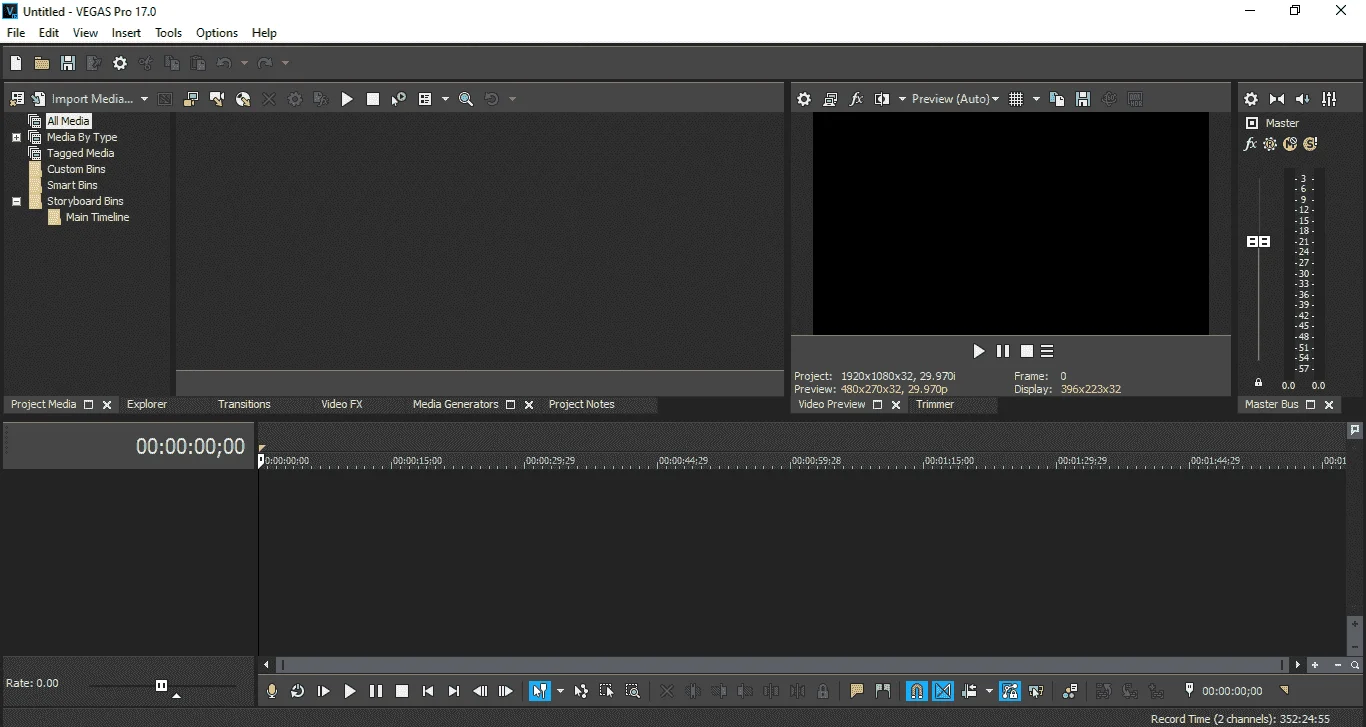This screenshot has width=1366, height=727.
Task: Toggle the Master Mute button
Action: click(x=1290, y=144)
